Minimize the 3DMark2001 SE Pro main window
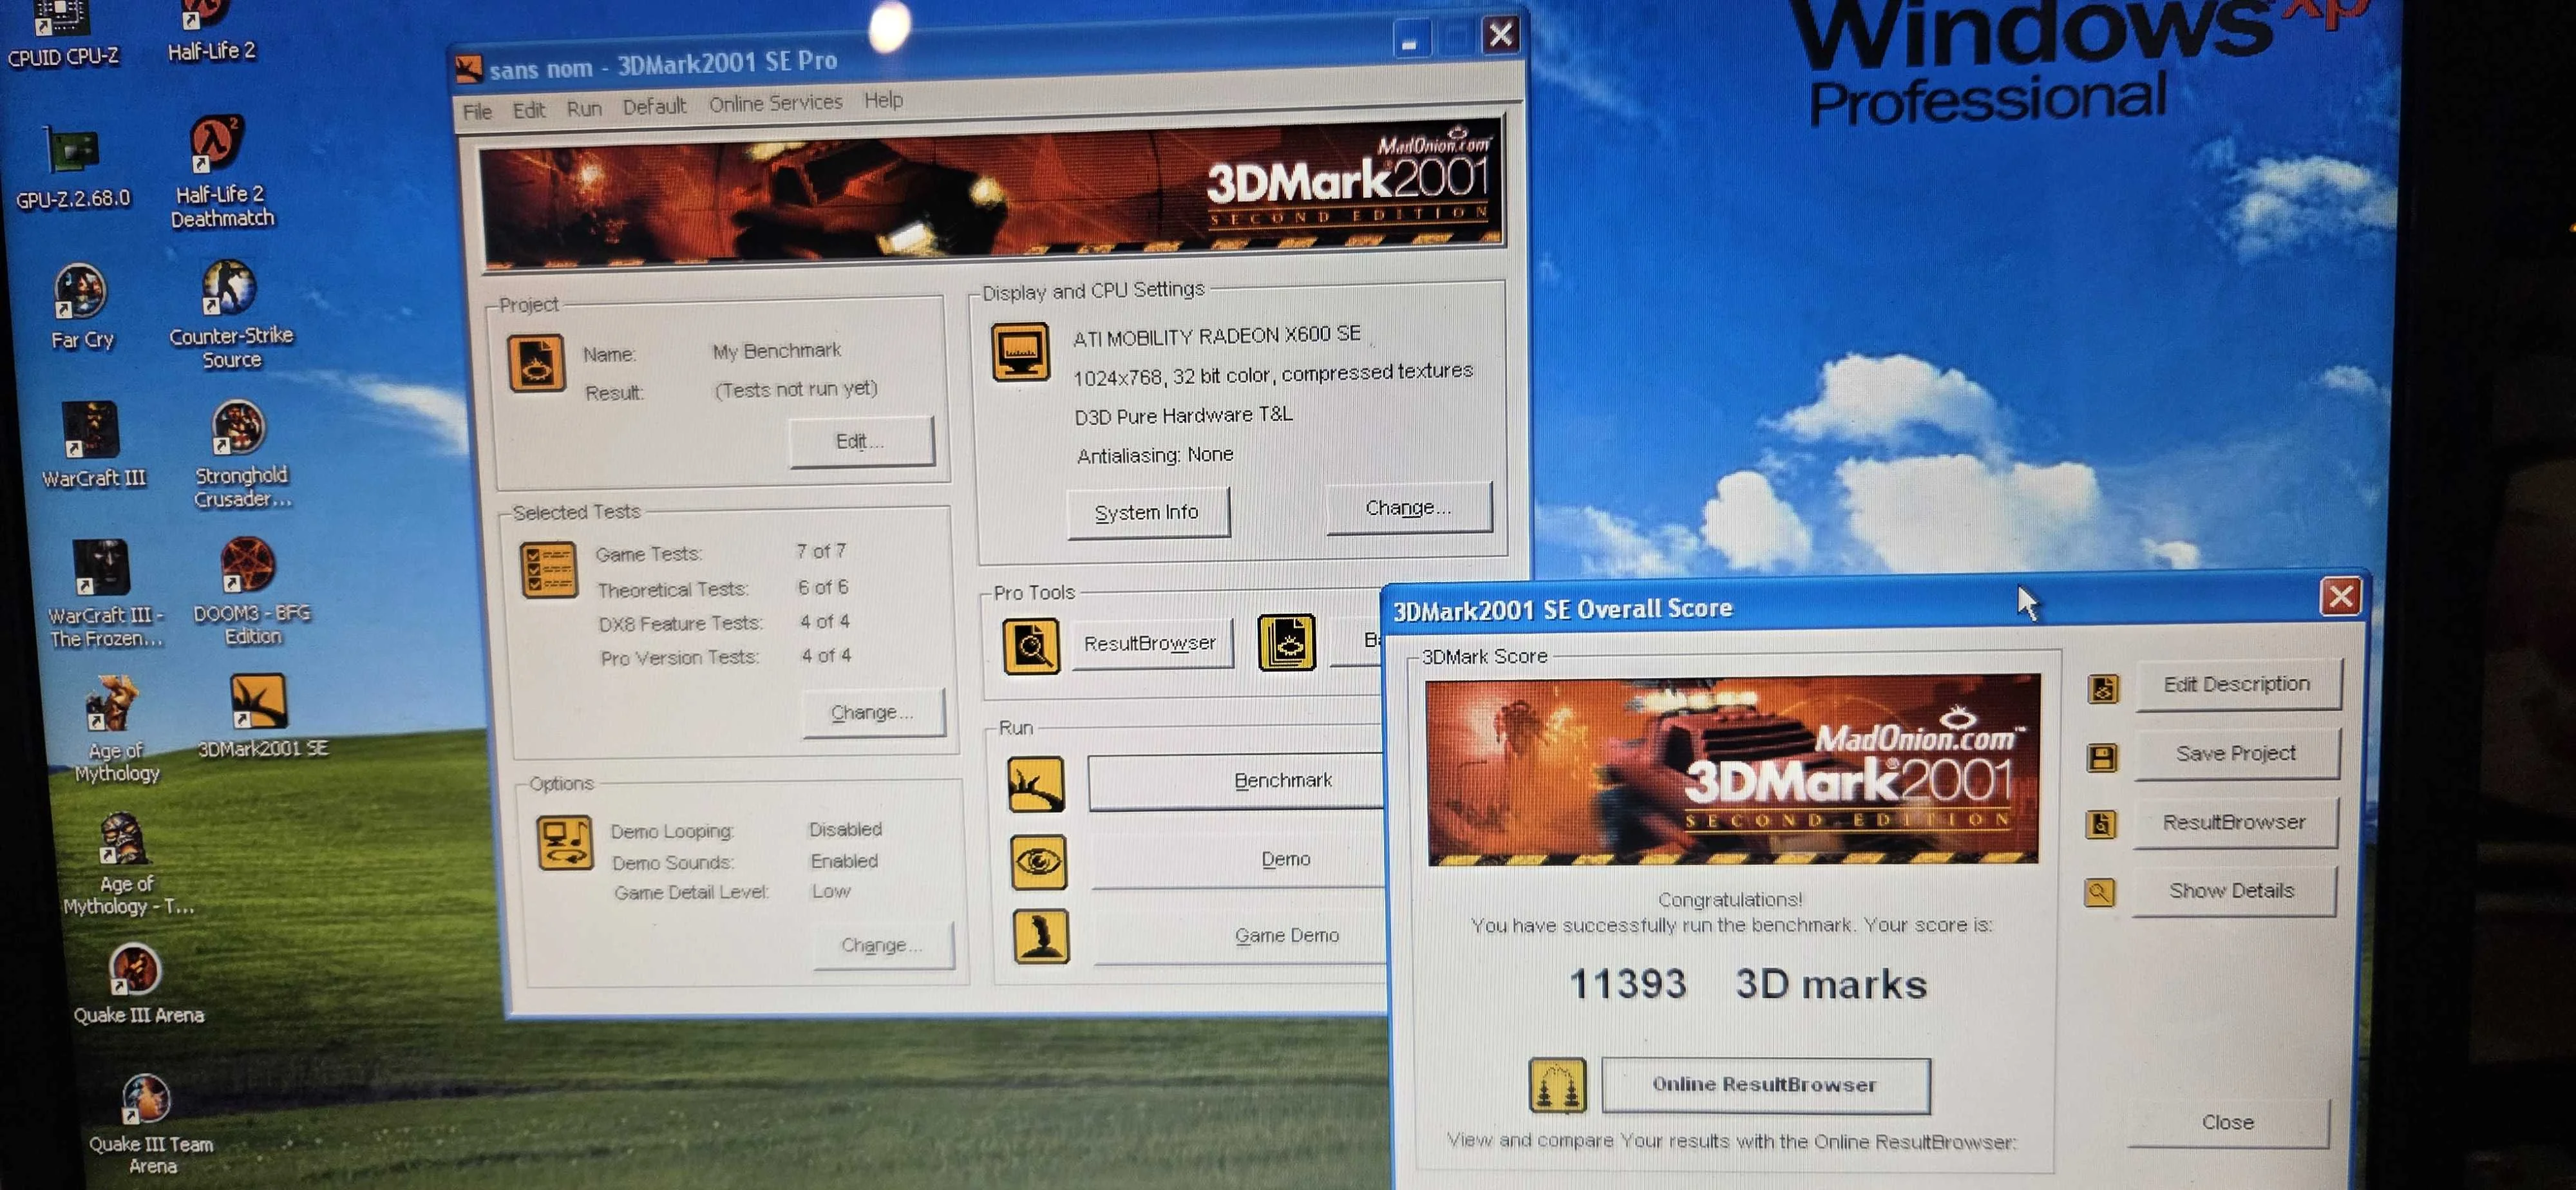This screenshot has width=2576, height=1190. coord(1410,41)
